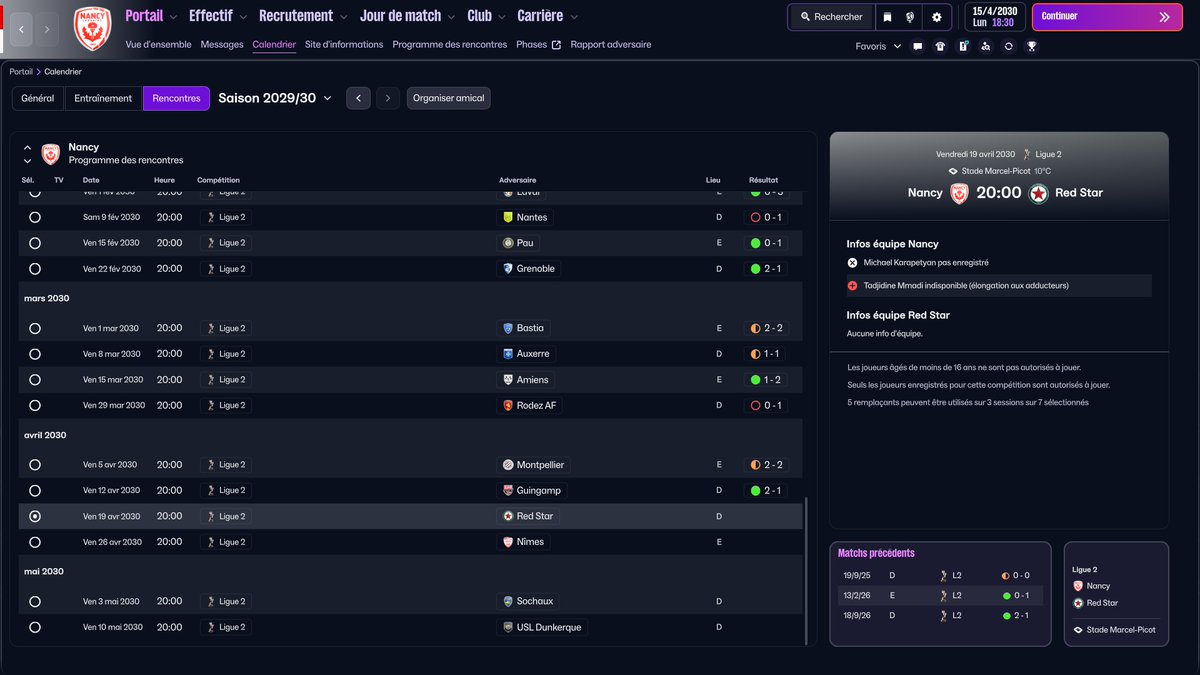Open the globe icon in the top bar
1200x675 pixels.
pyautogui.click(x=910, y=17)
